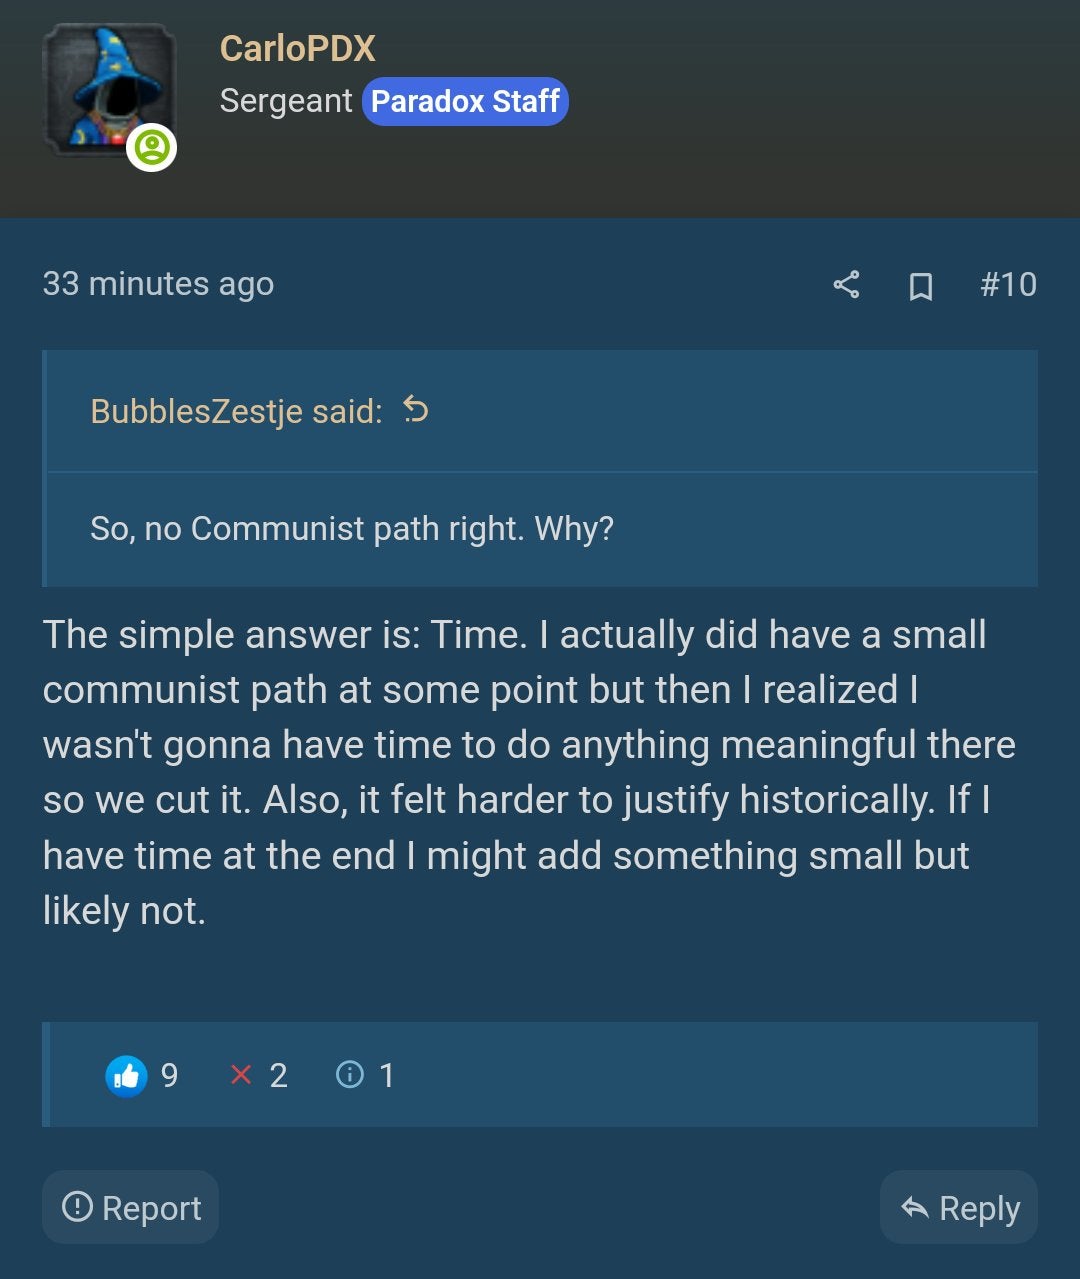Screen dimensions: 1080x1279
Task: Toggle your like on CarloPDX's reply
Action: coord(126,1076)
